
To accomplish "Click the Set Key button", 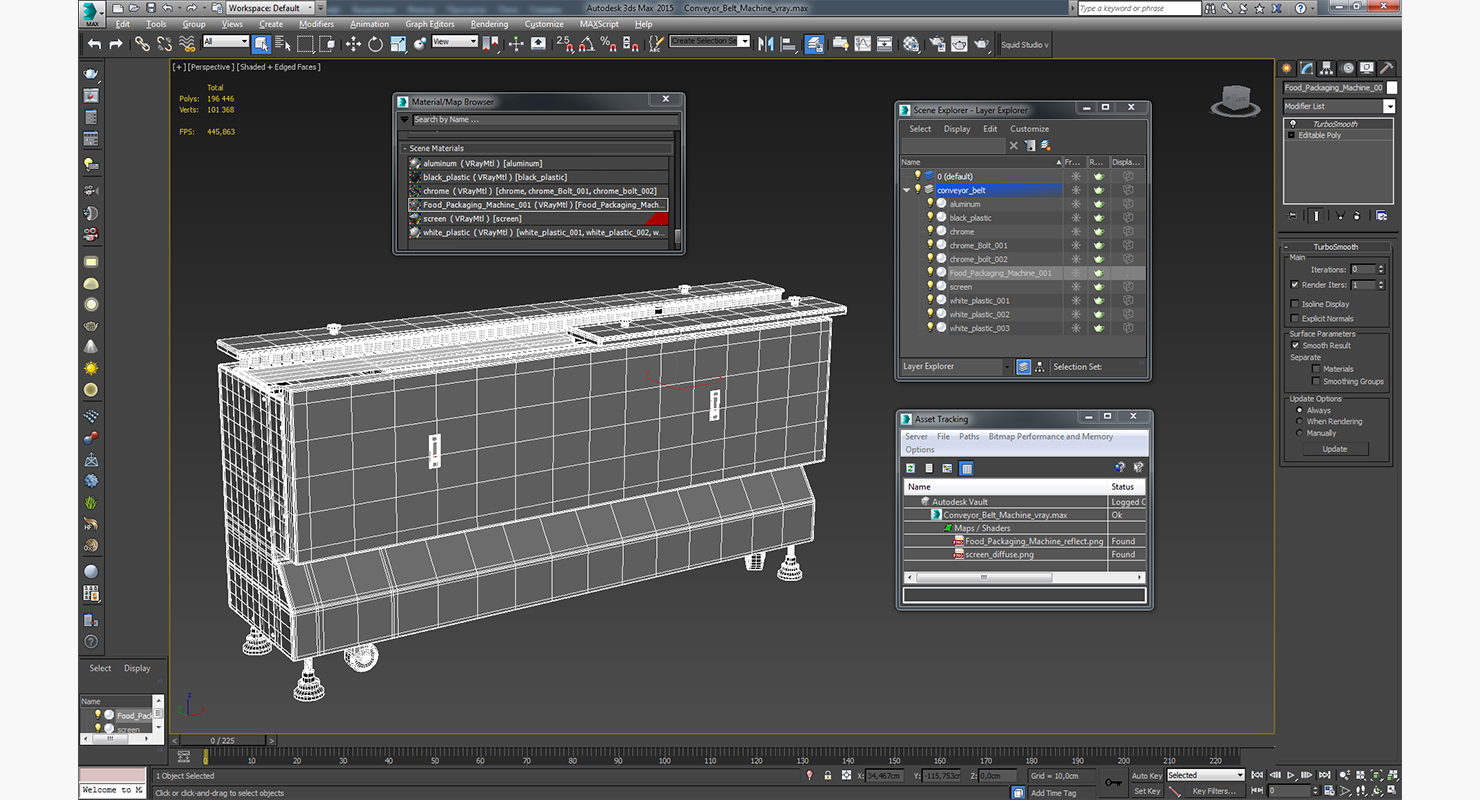I will [x=1147, y=791].
